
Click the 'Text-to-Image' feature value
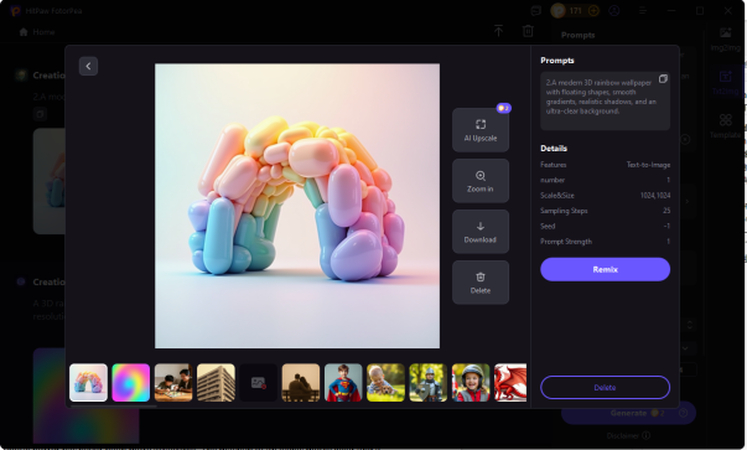648,165
